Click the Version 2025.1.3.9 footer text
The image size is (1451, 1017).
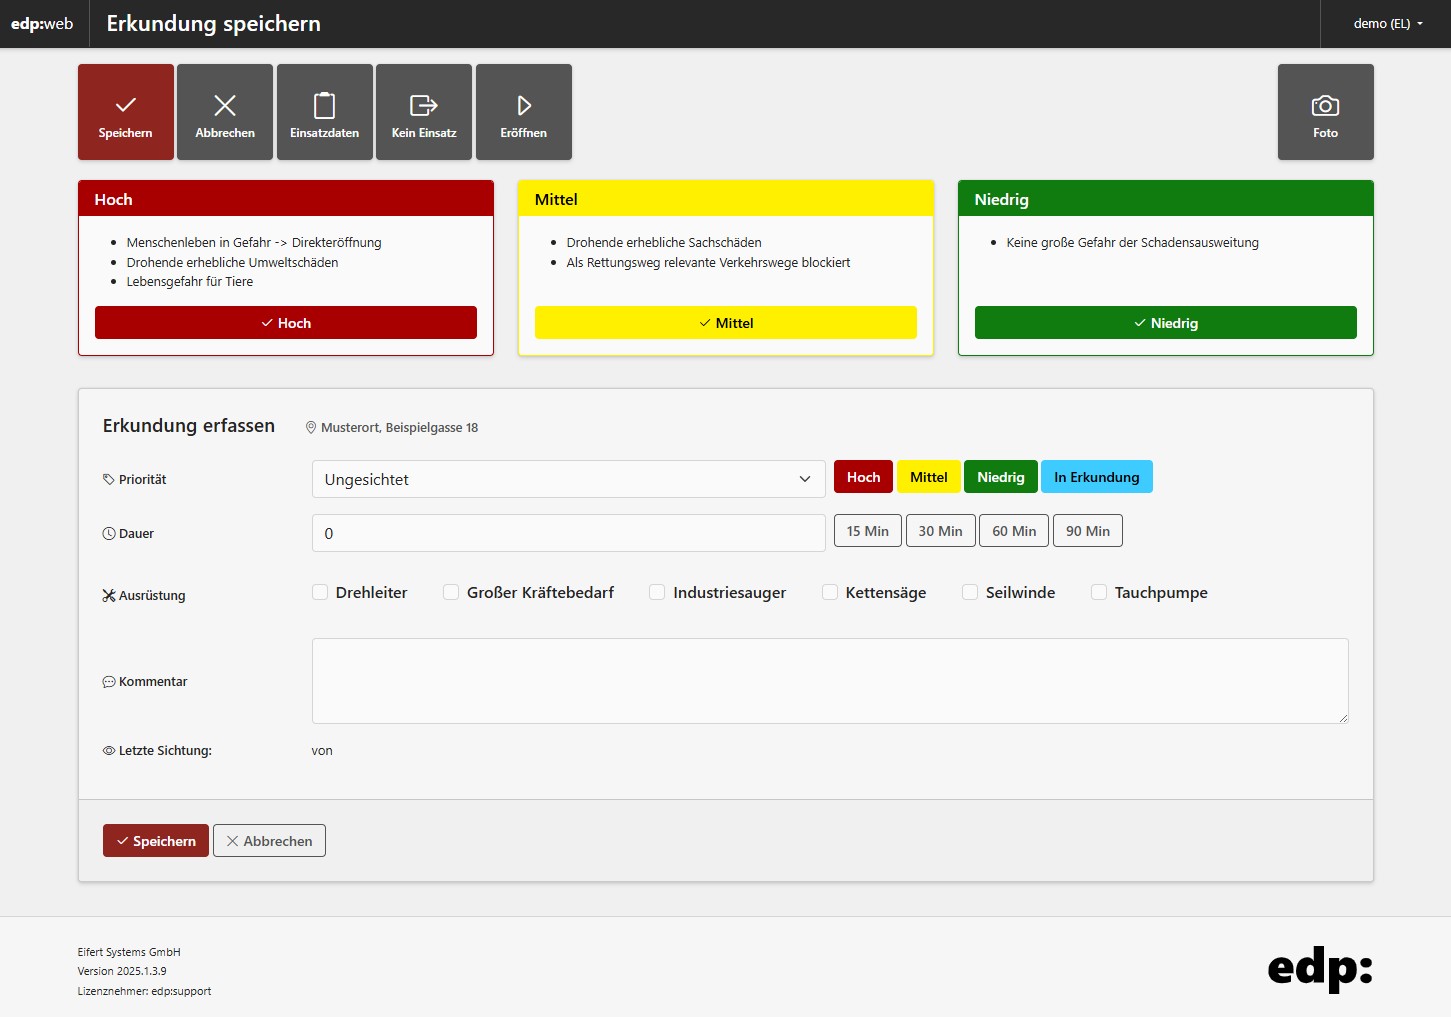point(122,971)
